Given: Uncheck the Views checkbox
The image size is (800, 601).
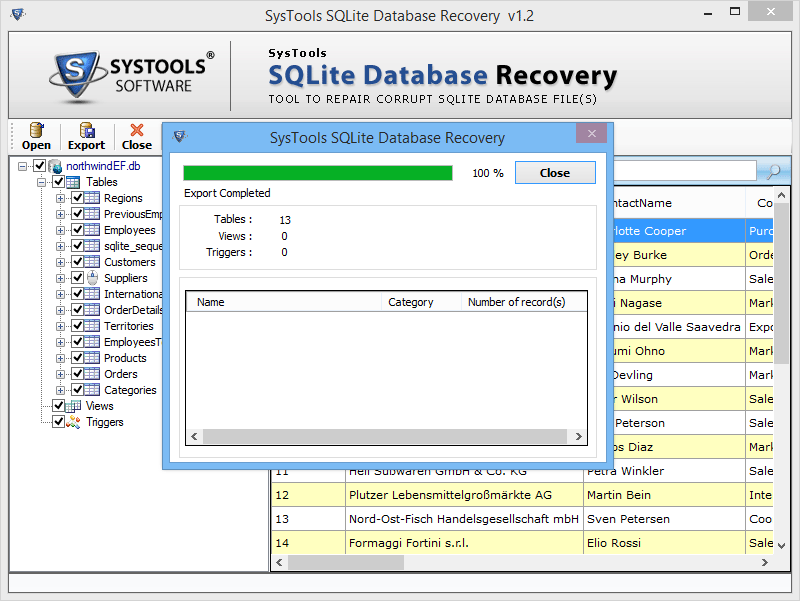Looking at the screenshot, I should pyautogui.click(x=58, y=406).
